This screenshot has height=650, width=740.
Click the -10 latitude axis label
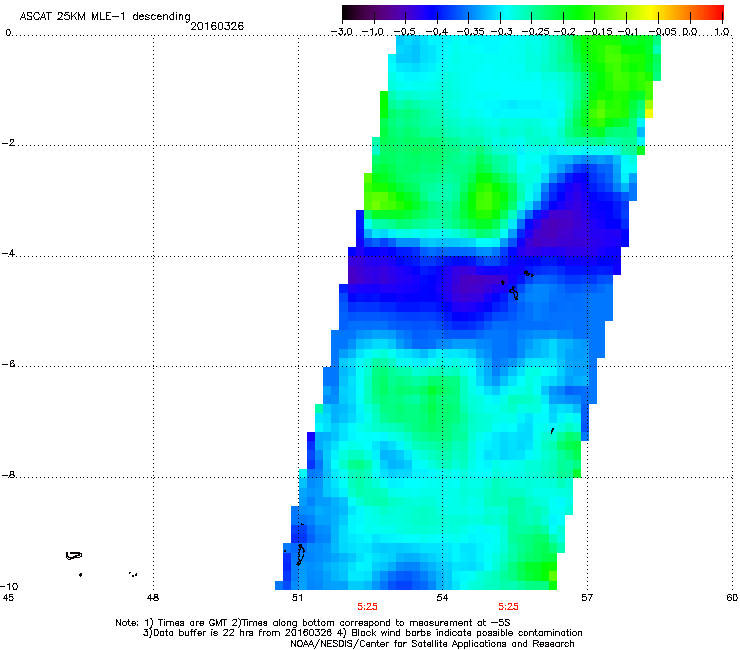tap(9, 586)
